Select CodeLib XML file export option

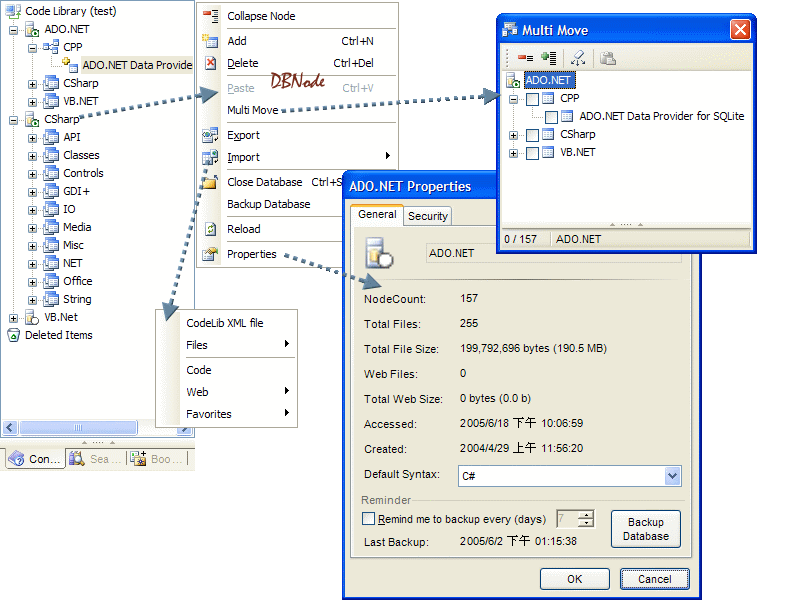click(x=225, y=323)
